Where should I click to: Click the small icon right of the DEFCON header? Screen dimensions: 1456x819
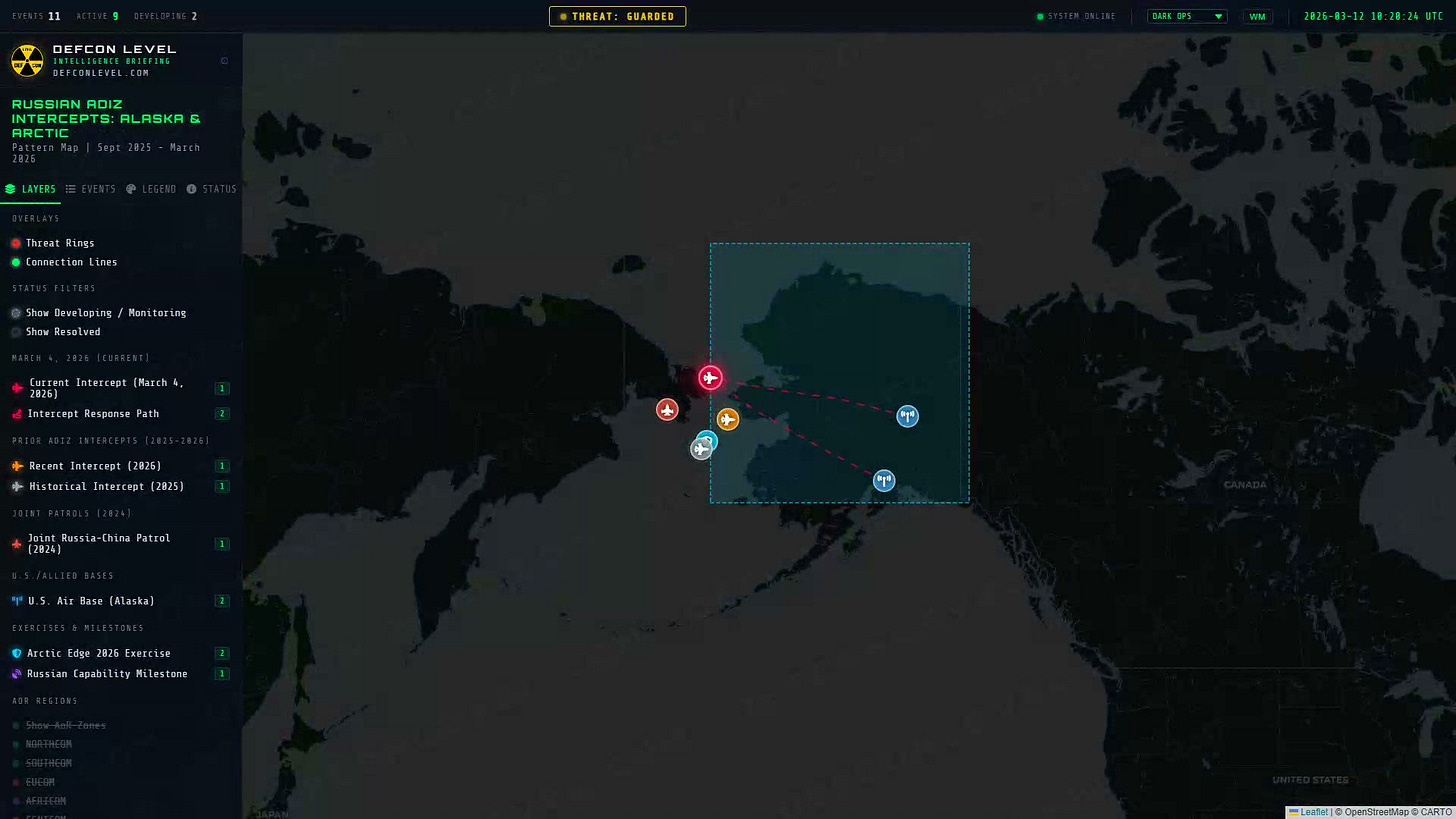(x=224, y=61)
